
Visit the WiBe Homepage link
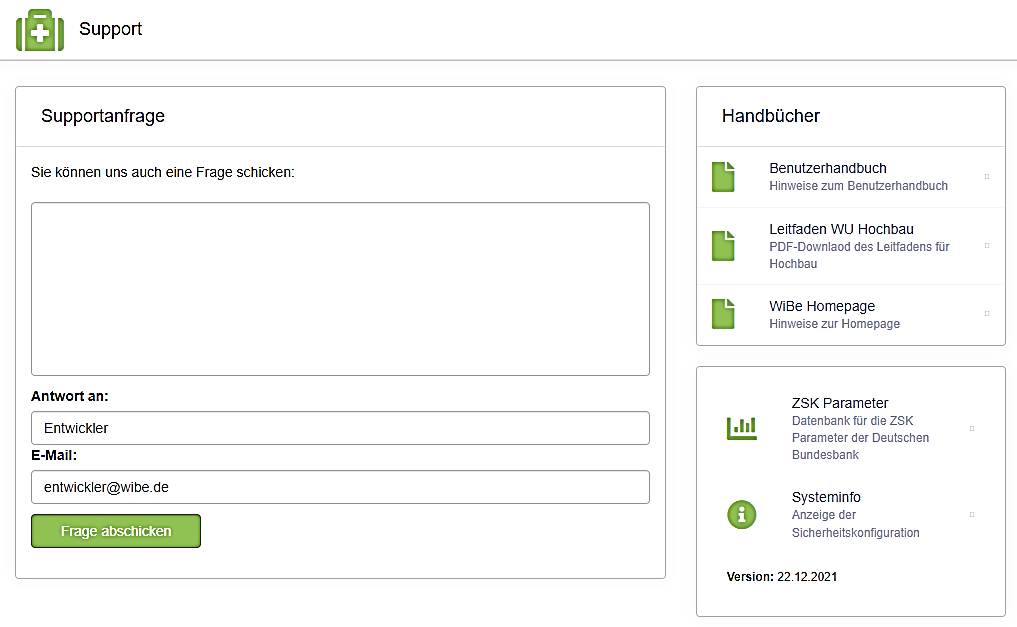tap(822, 306)
